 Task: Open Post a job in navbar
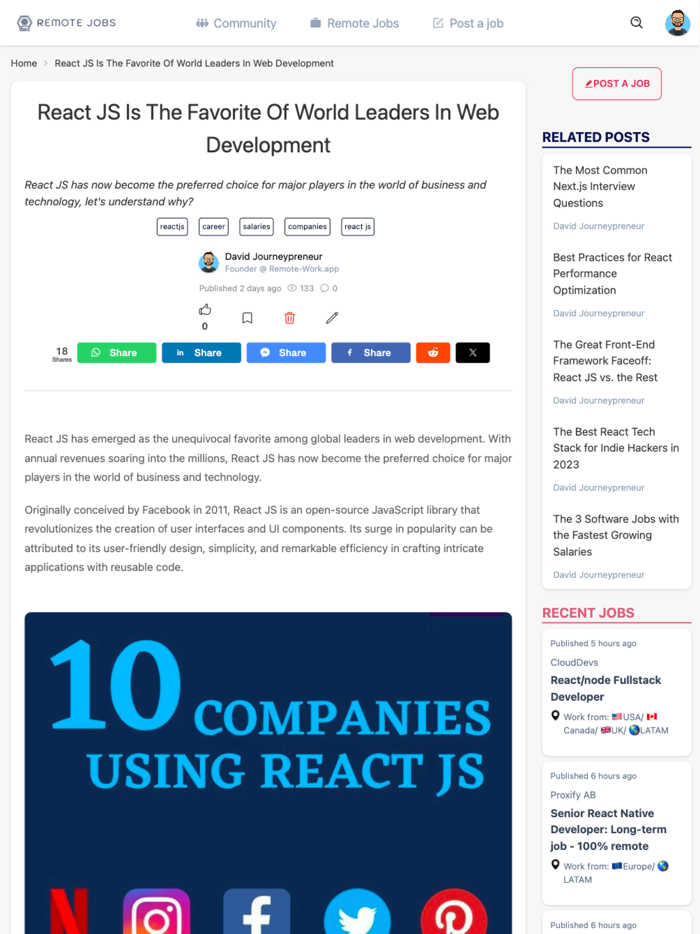click(468, 23)
